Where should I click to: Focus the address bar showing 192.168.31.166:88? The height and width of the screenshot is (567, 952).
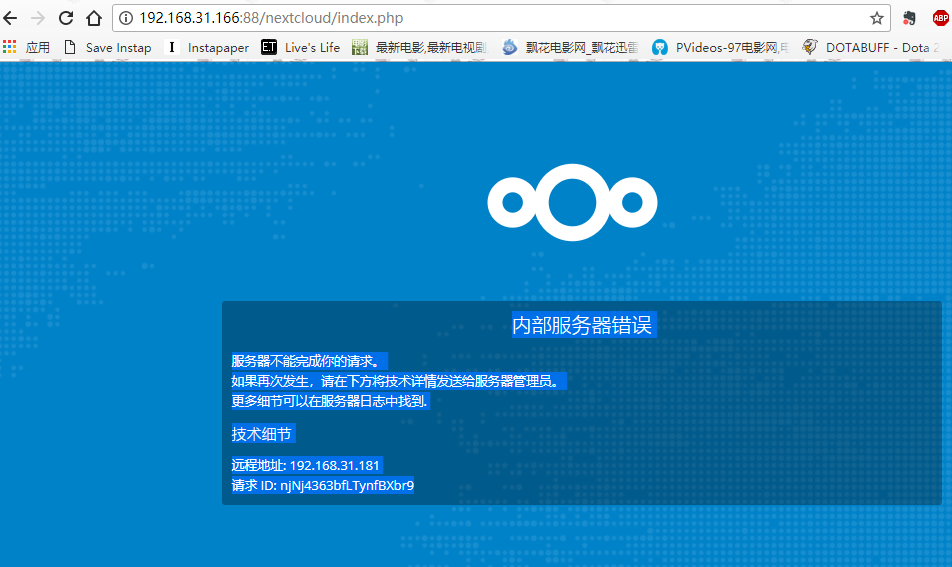501,18
